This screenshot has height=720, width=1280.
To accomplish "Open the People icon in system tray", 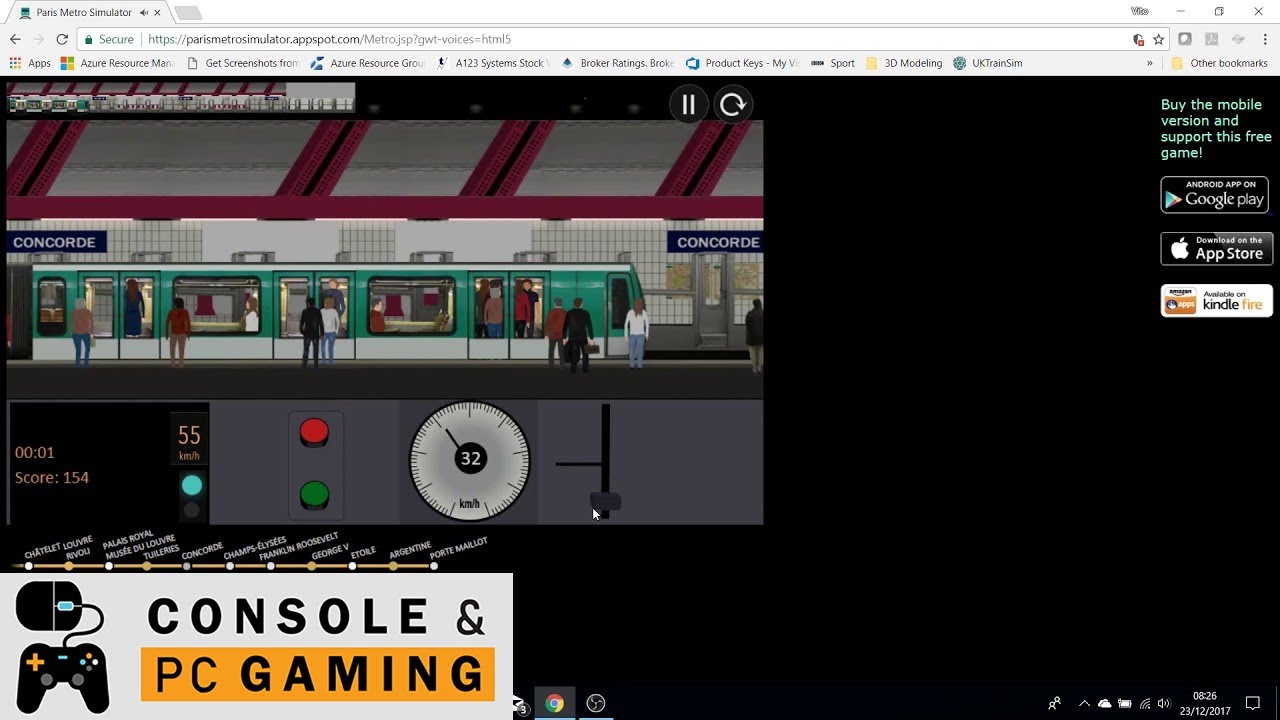I will pos(1054,703).
